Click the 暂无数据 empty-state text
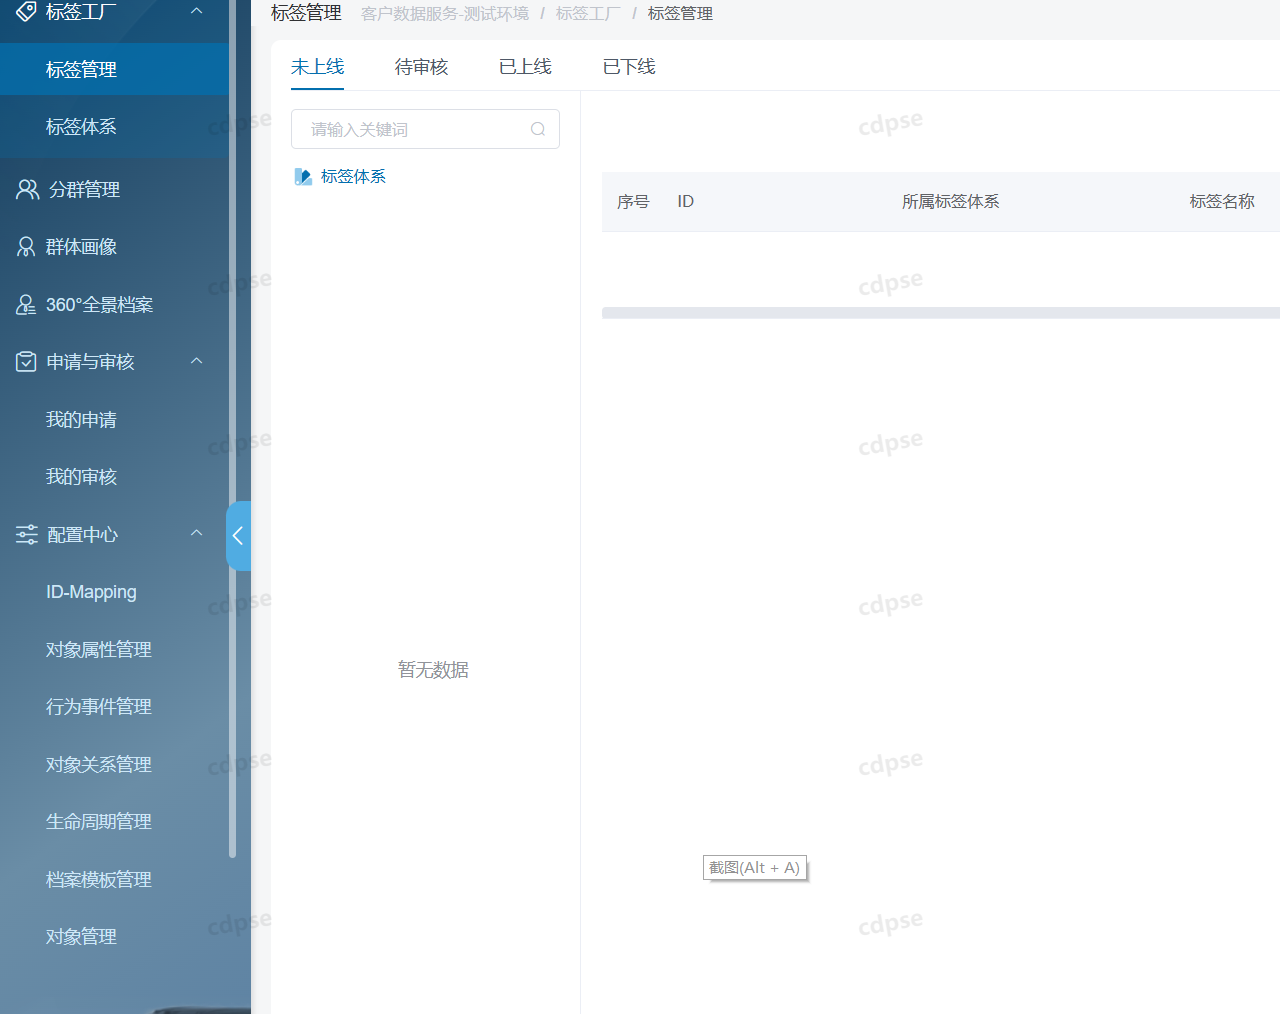Image resolution: width=1280 pixels, height=1014 pixels. [433, 670]
